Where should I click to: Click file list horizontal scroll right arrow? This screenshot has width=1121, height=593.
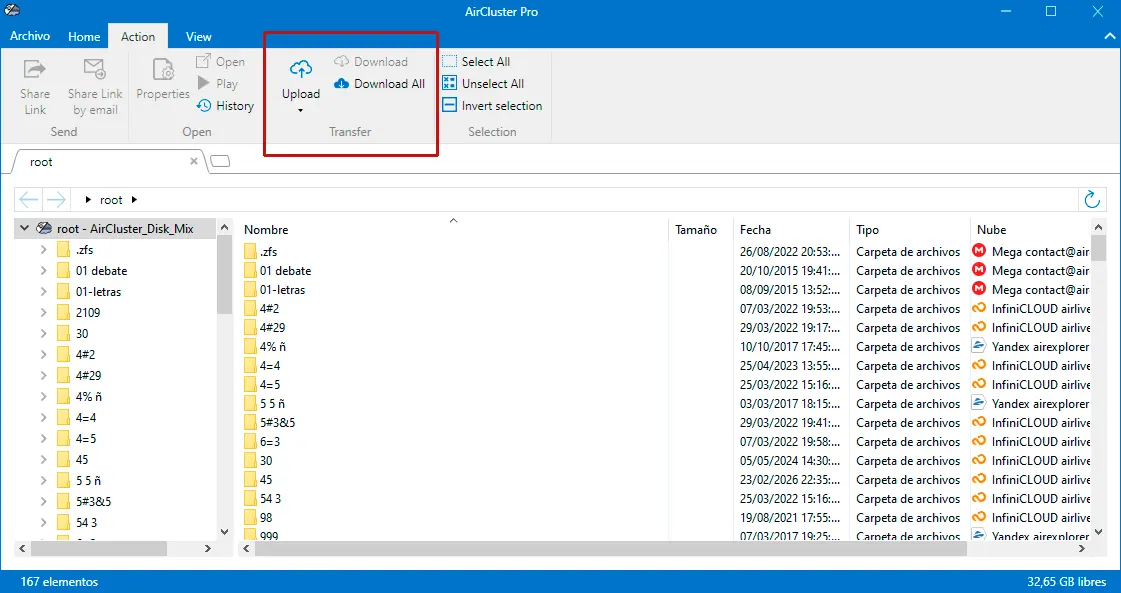(x=1082, y=549)
